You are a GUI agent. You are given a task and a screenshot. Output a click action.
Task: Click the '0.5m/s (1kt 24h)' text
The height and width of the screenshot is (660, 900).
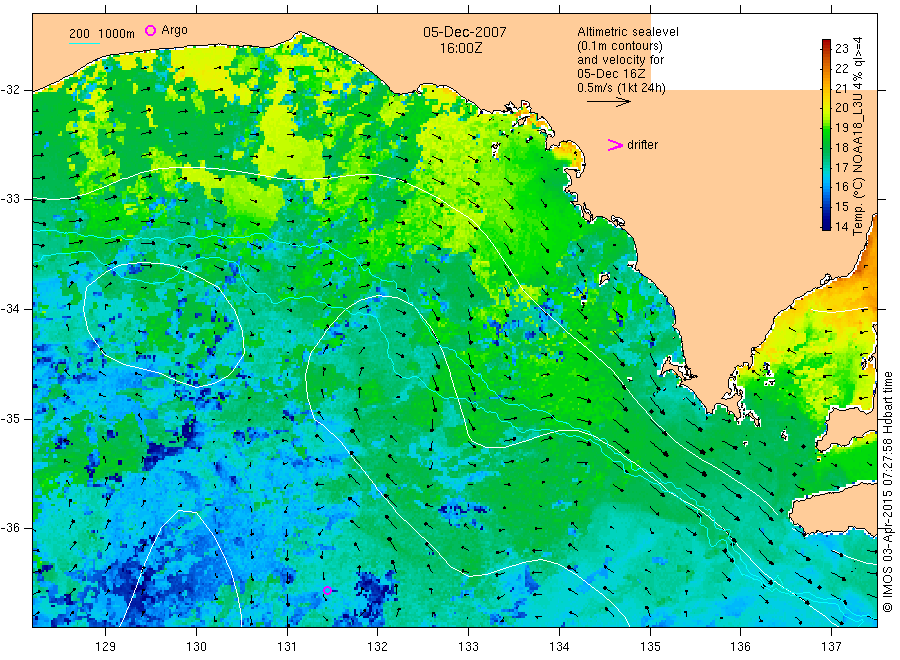[621, 88]
